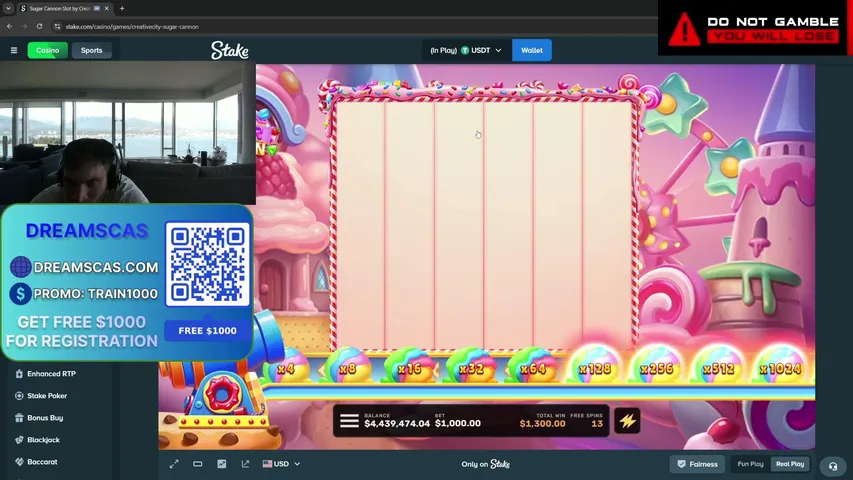Click the Blackjack cards icon
This screenshot has width=853, height=480.
(19, 440)
